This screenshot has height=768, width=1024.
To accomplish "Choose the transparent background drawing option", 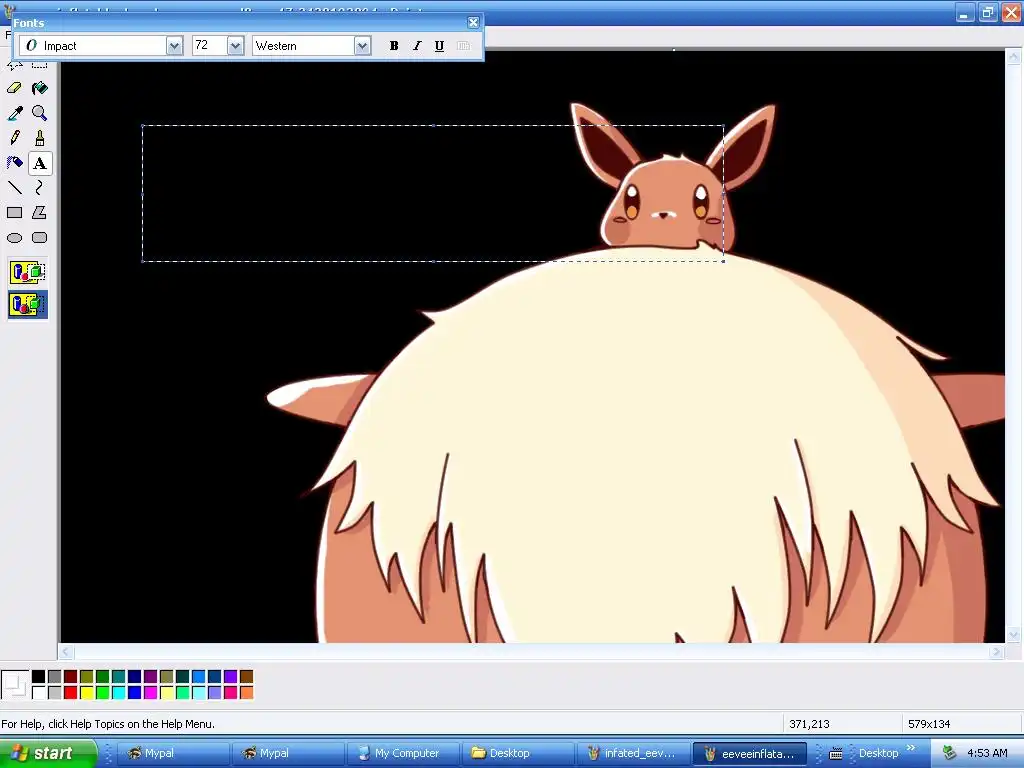I will pyautogui.click(x=27, y=305).
